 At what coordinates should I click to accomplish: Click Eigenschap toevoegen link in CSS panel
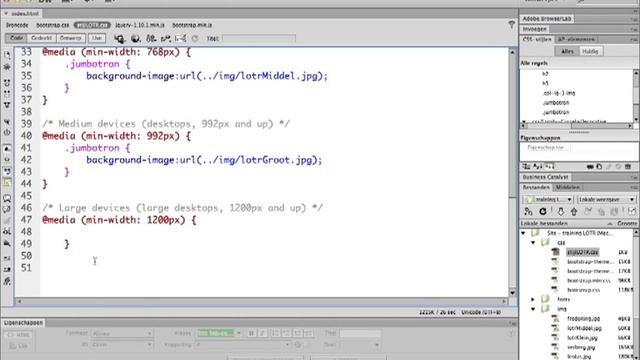(546, 147)
